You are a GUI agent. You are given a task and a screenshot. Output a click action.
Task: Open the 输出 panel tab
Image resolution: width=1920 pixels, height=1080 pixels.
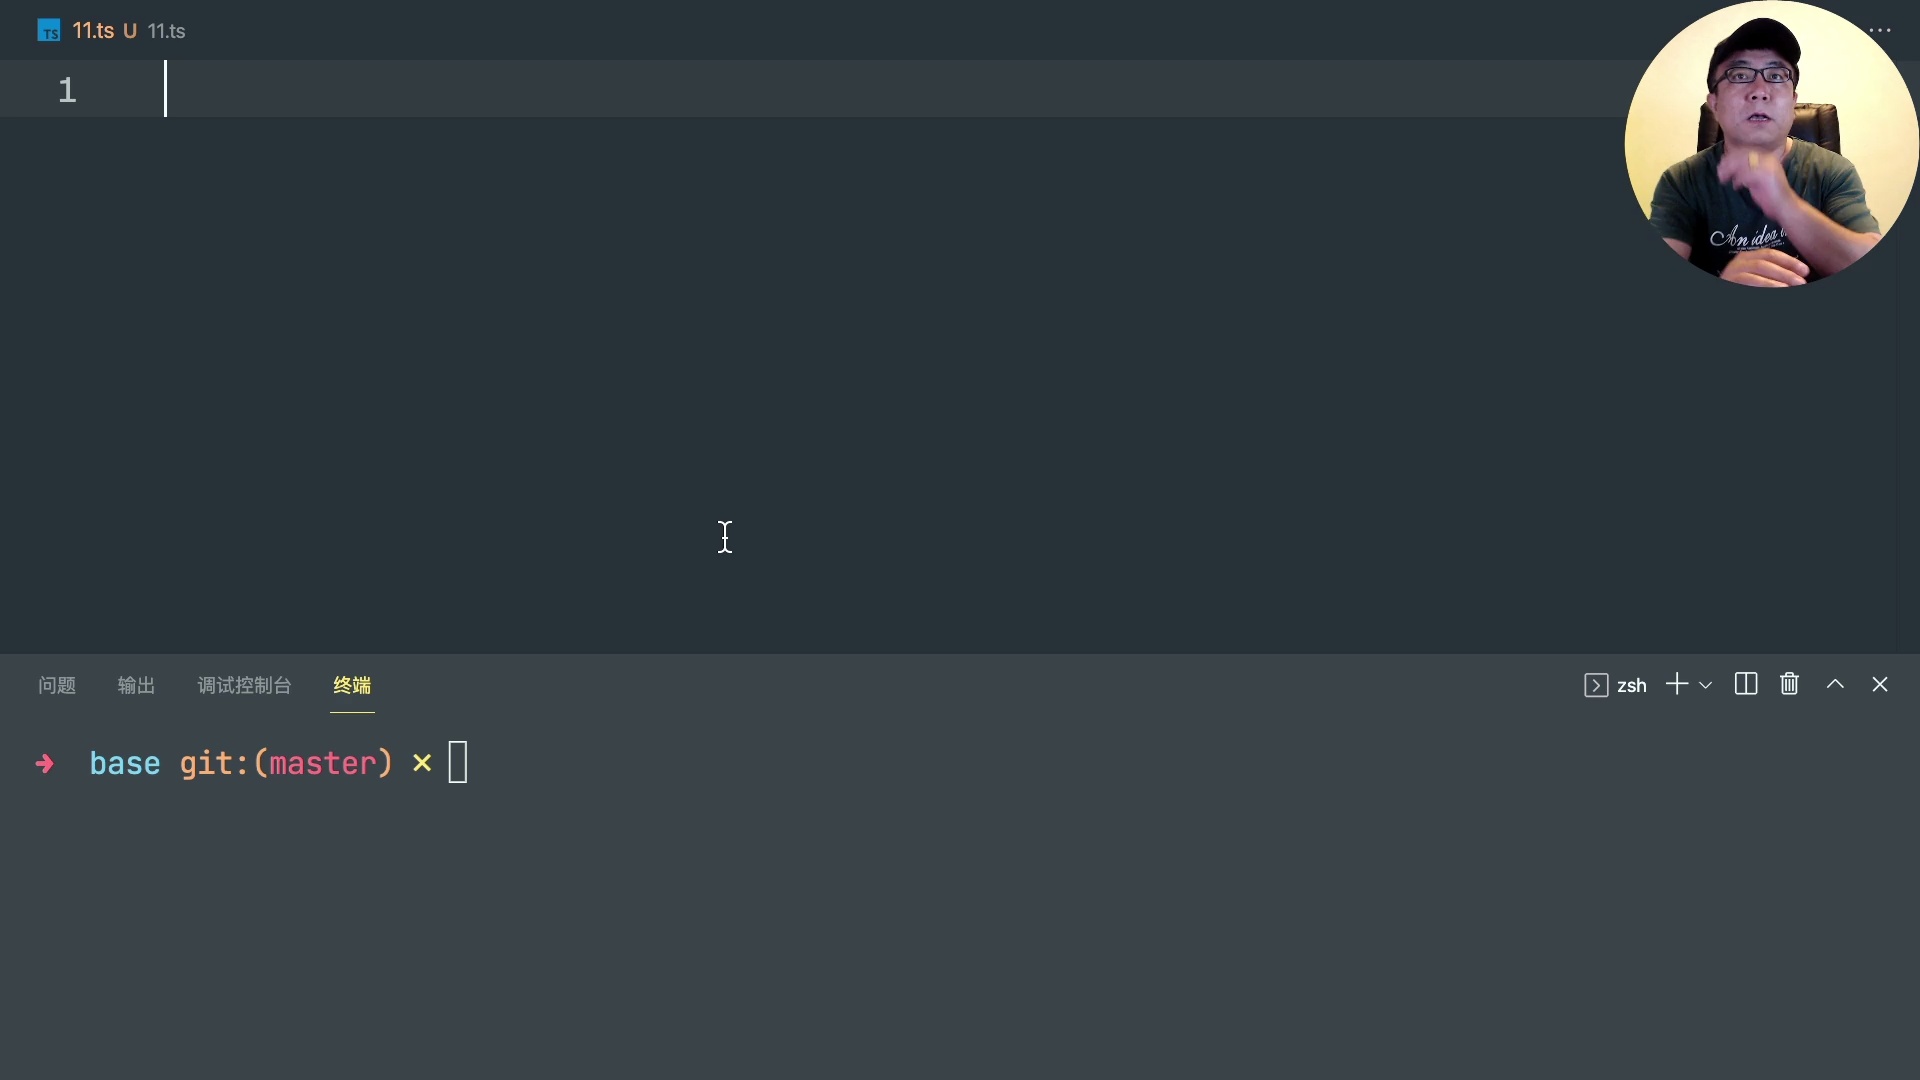click(x=135, y=686)
